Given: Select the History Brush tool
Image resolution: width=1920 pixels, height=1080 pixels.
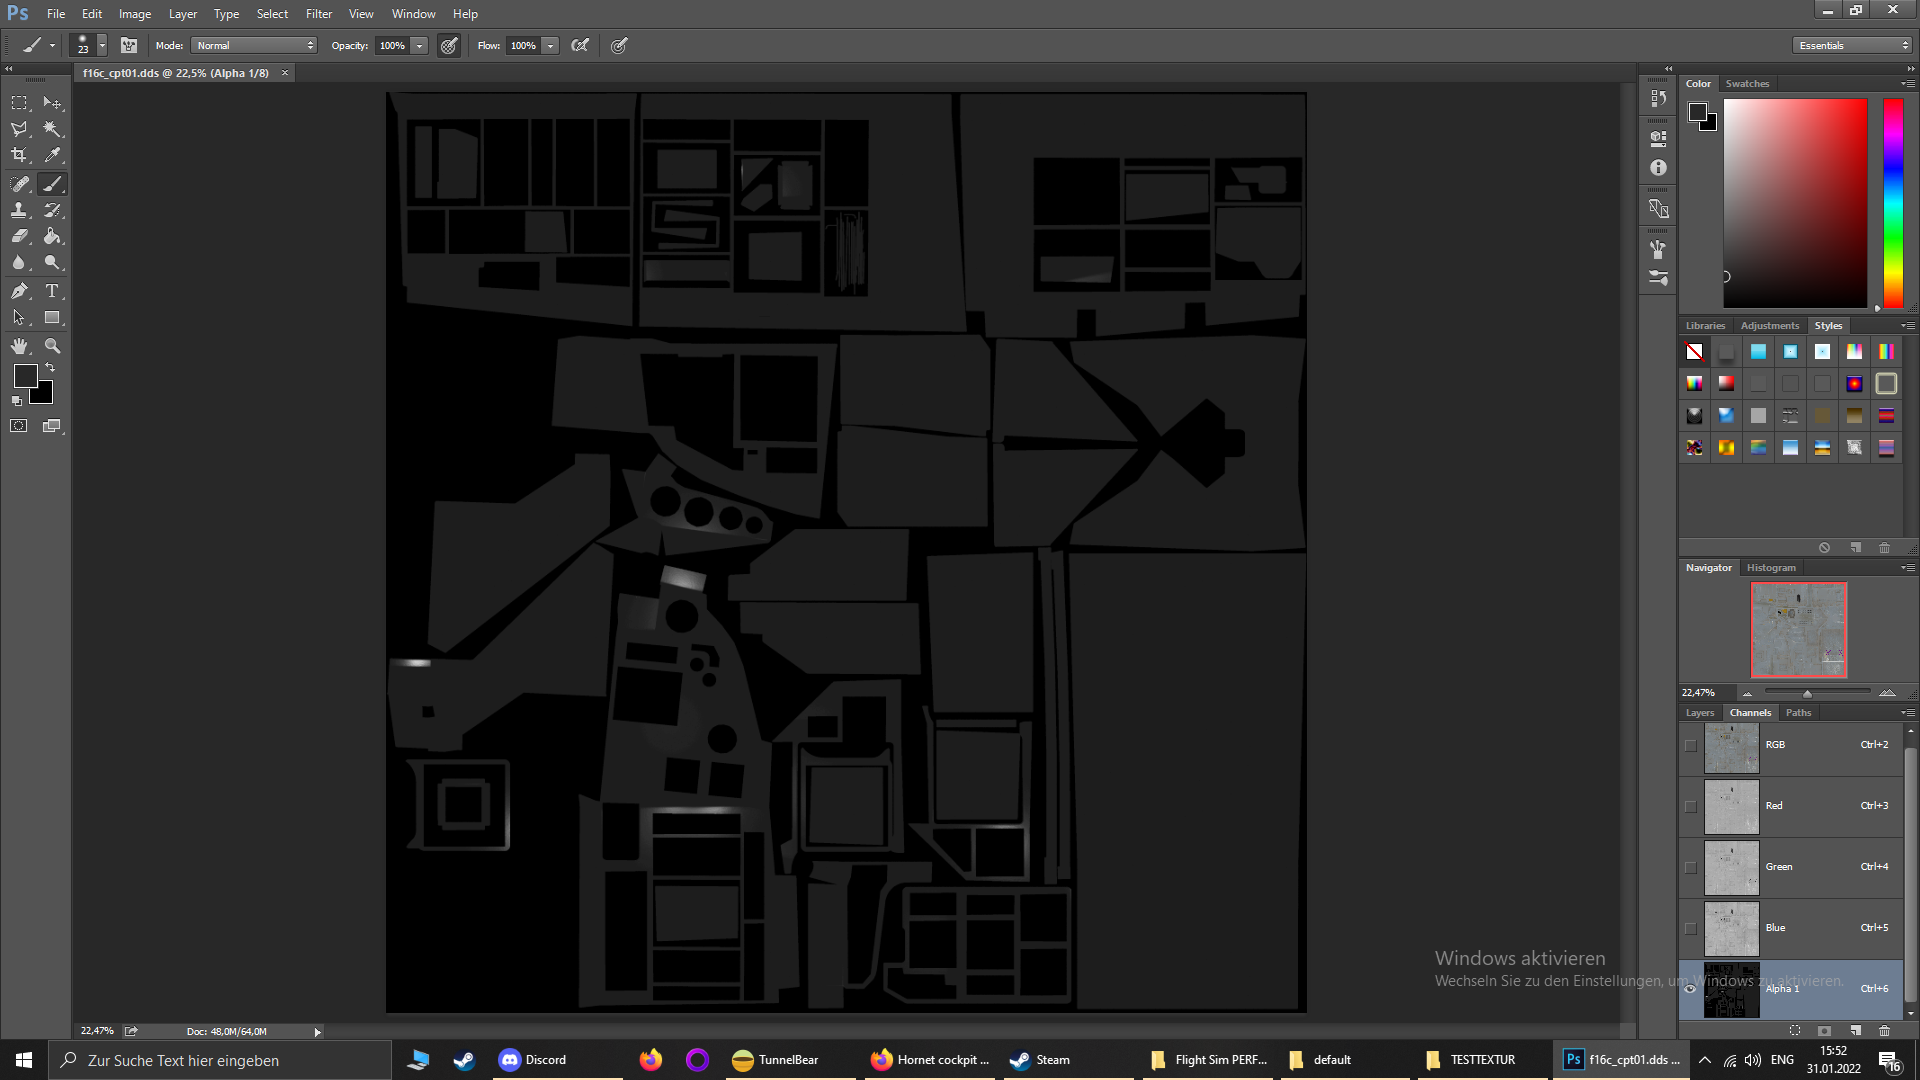Looking at the screenshot, I should [x=52, y=210].
